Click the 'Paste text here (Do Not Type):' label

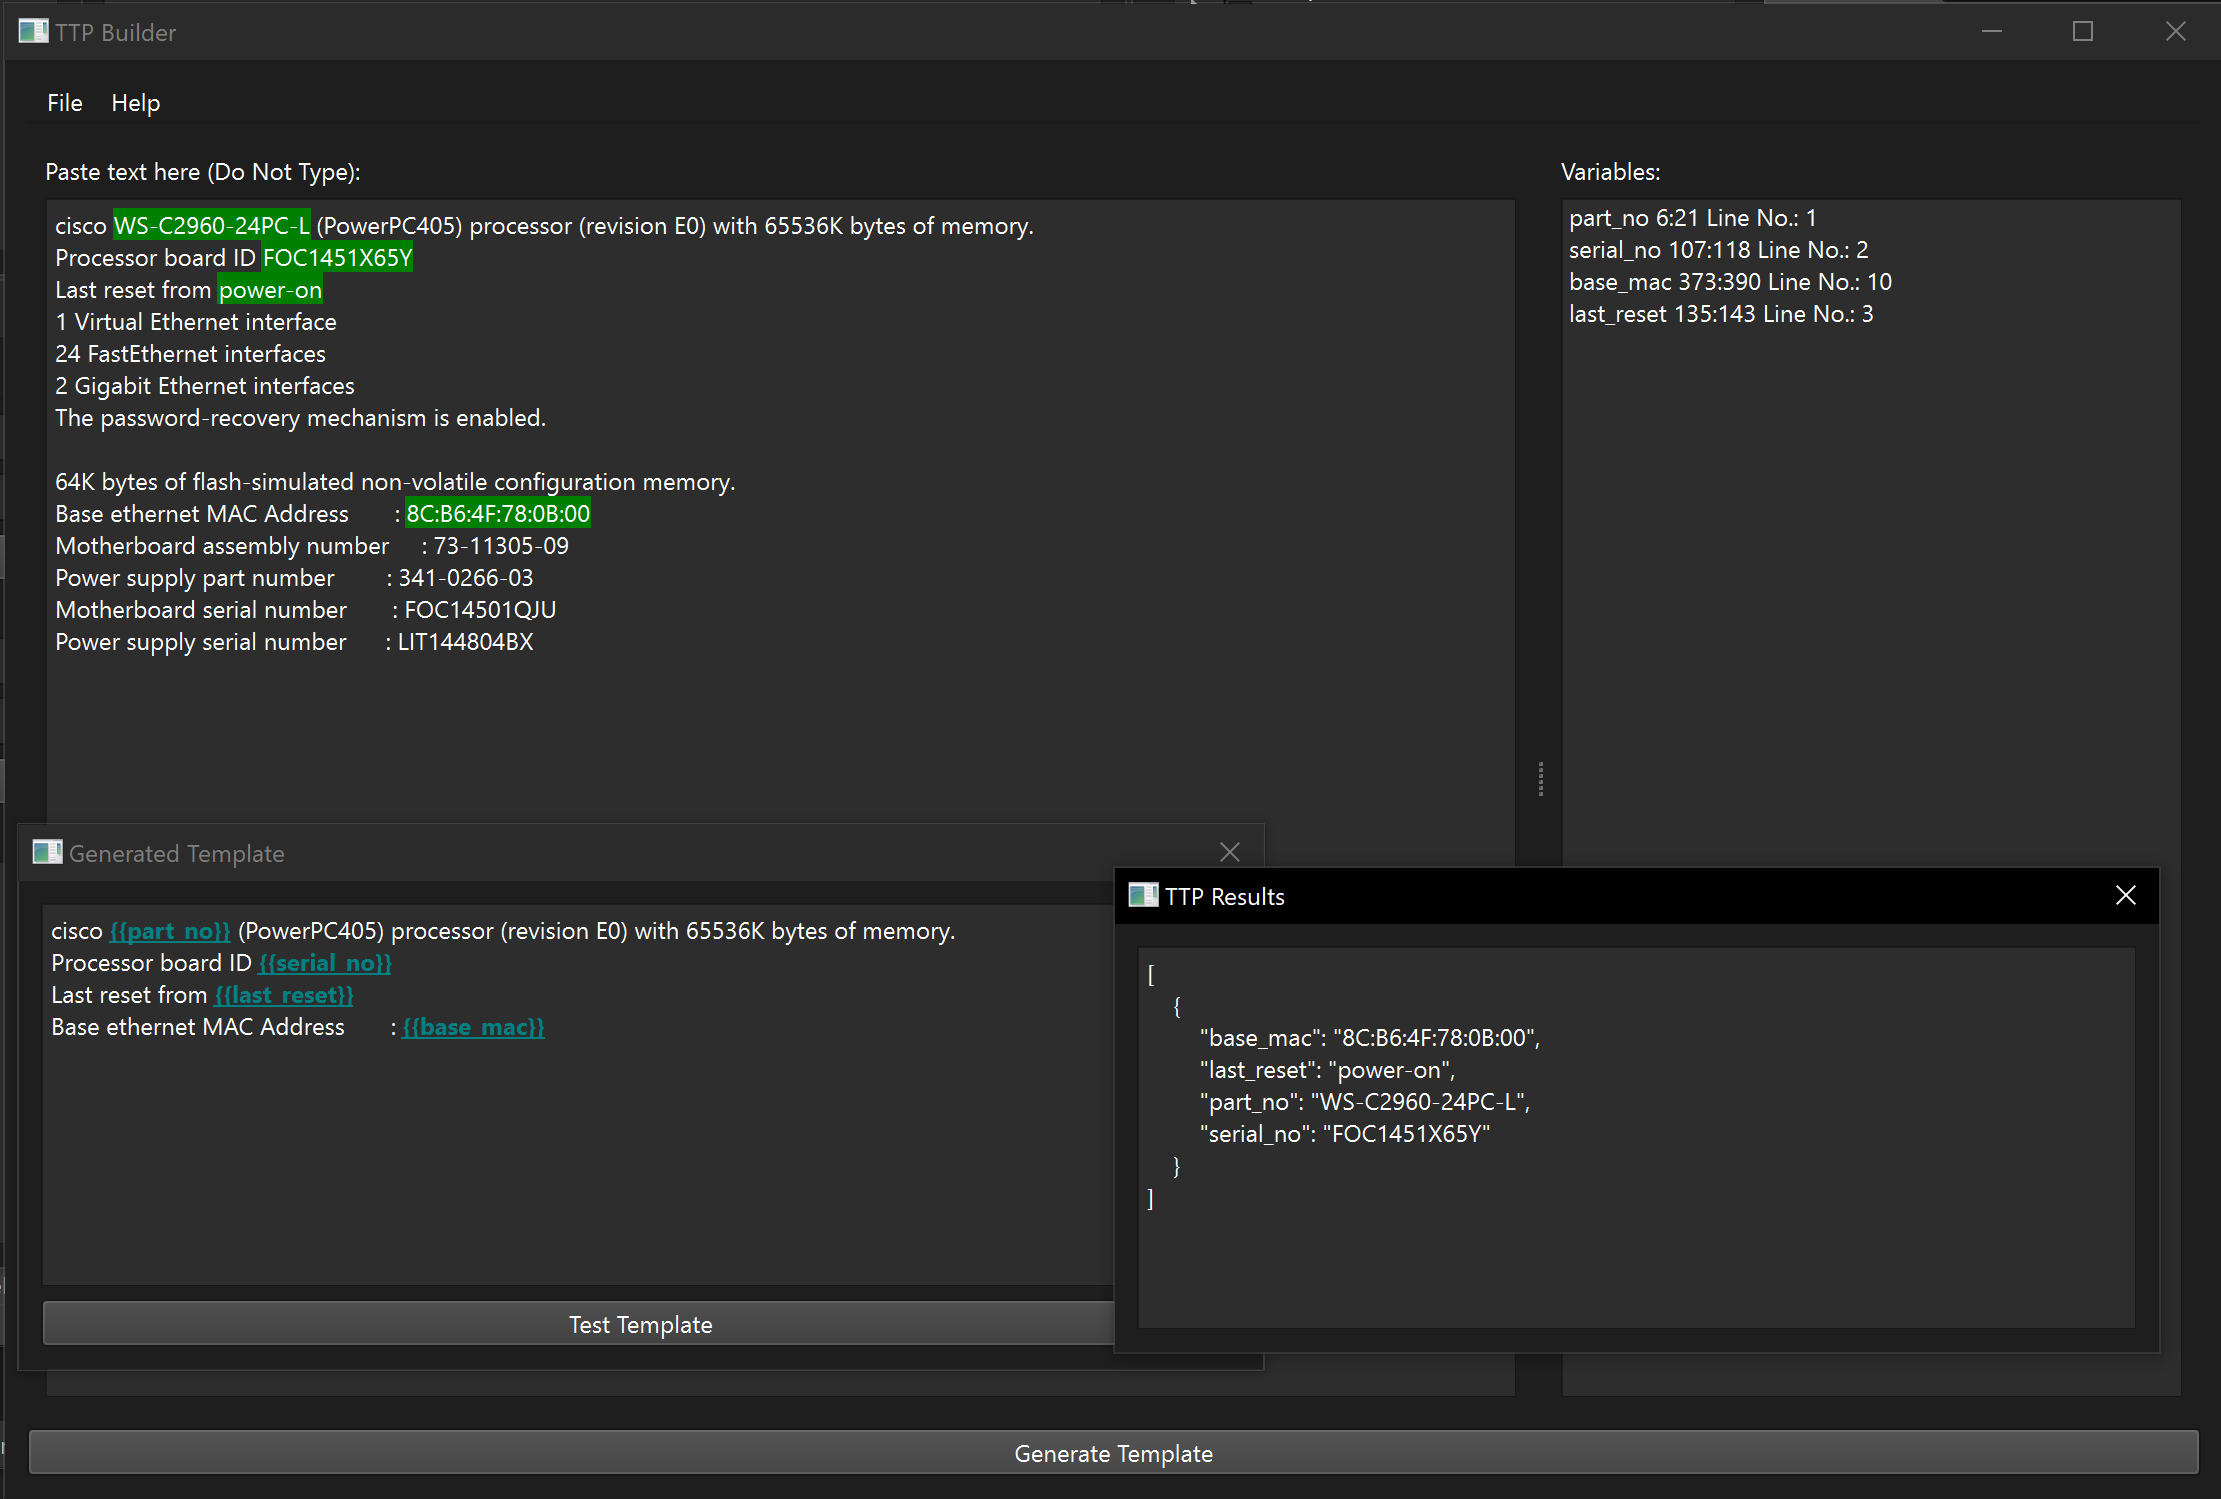pos(203,172)
